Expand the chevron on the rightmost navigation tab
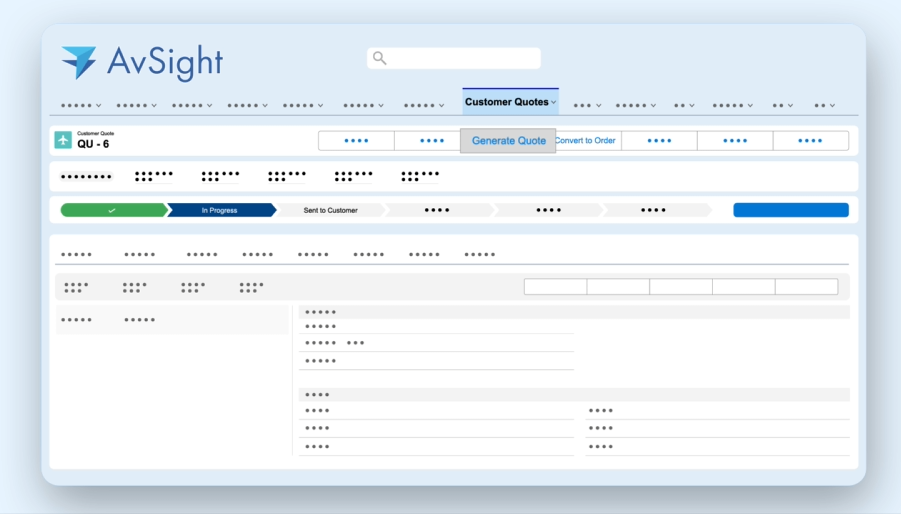The height and width of the screenshot is (514, 901). [x=832, y=105]
